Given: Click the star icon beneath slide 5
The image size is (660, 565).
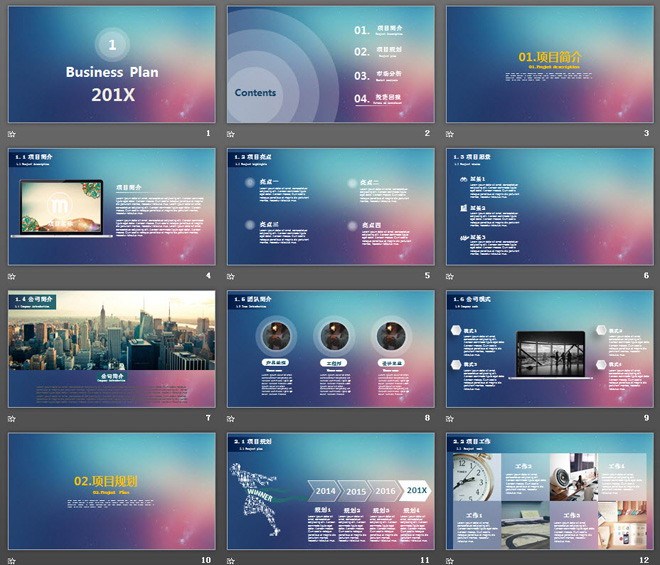Looking at the screenshot, I should point(231,275).
